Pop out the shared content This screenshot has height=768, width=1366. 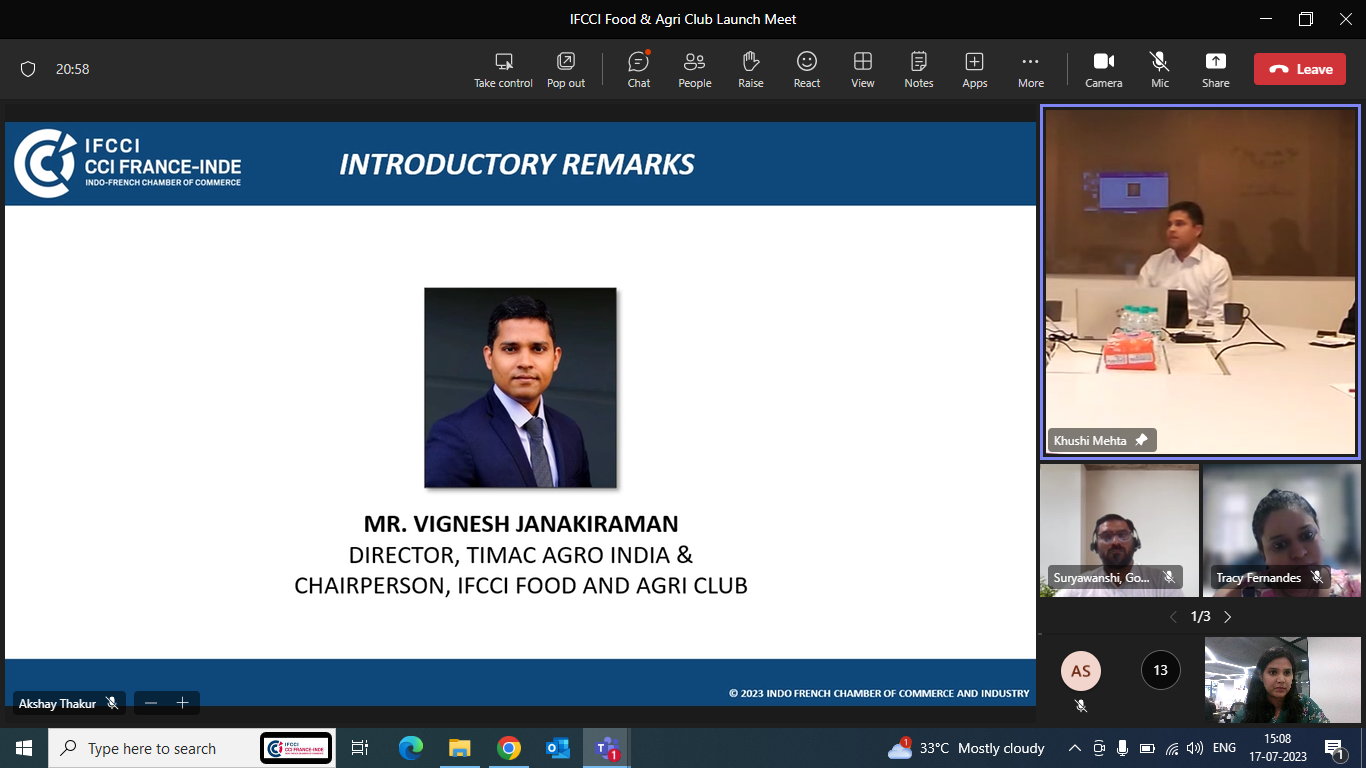coord(565,69)
